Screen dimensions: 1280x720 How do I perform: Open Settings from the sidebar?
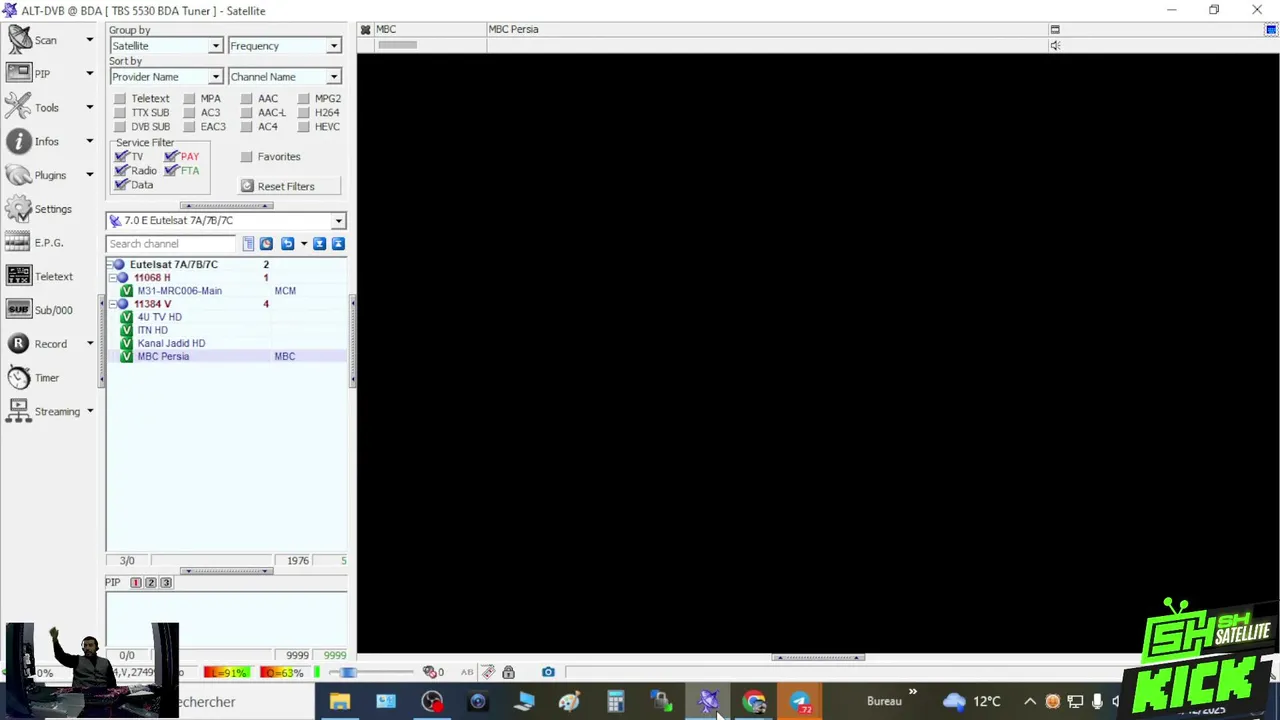pyautogui.click(x=38, y=209)
